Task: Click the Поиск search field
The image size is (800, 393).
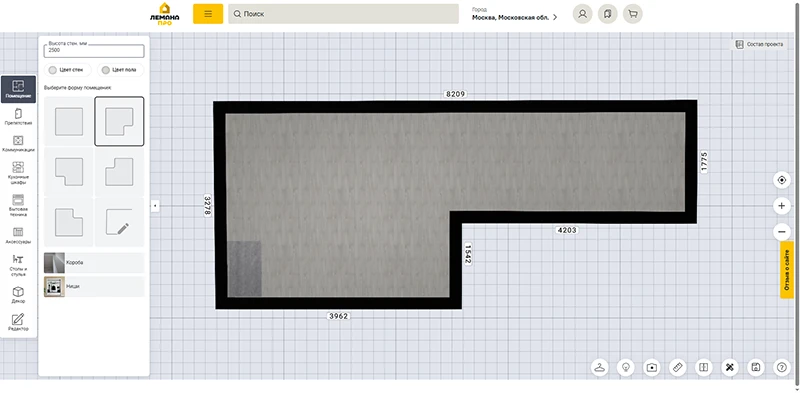Action: pyautogui.click(x=343, y=14)
